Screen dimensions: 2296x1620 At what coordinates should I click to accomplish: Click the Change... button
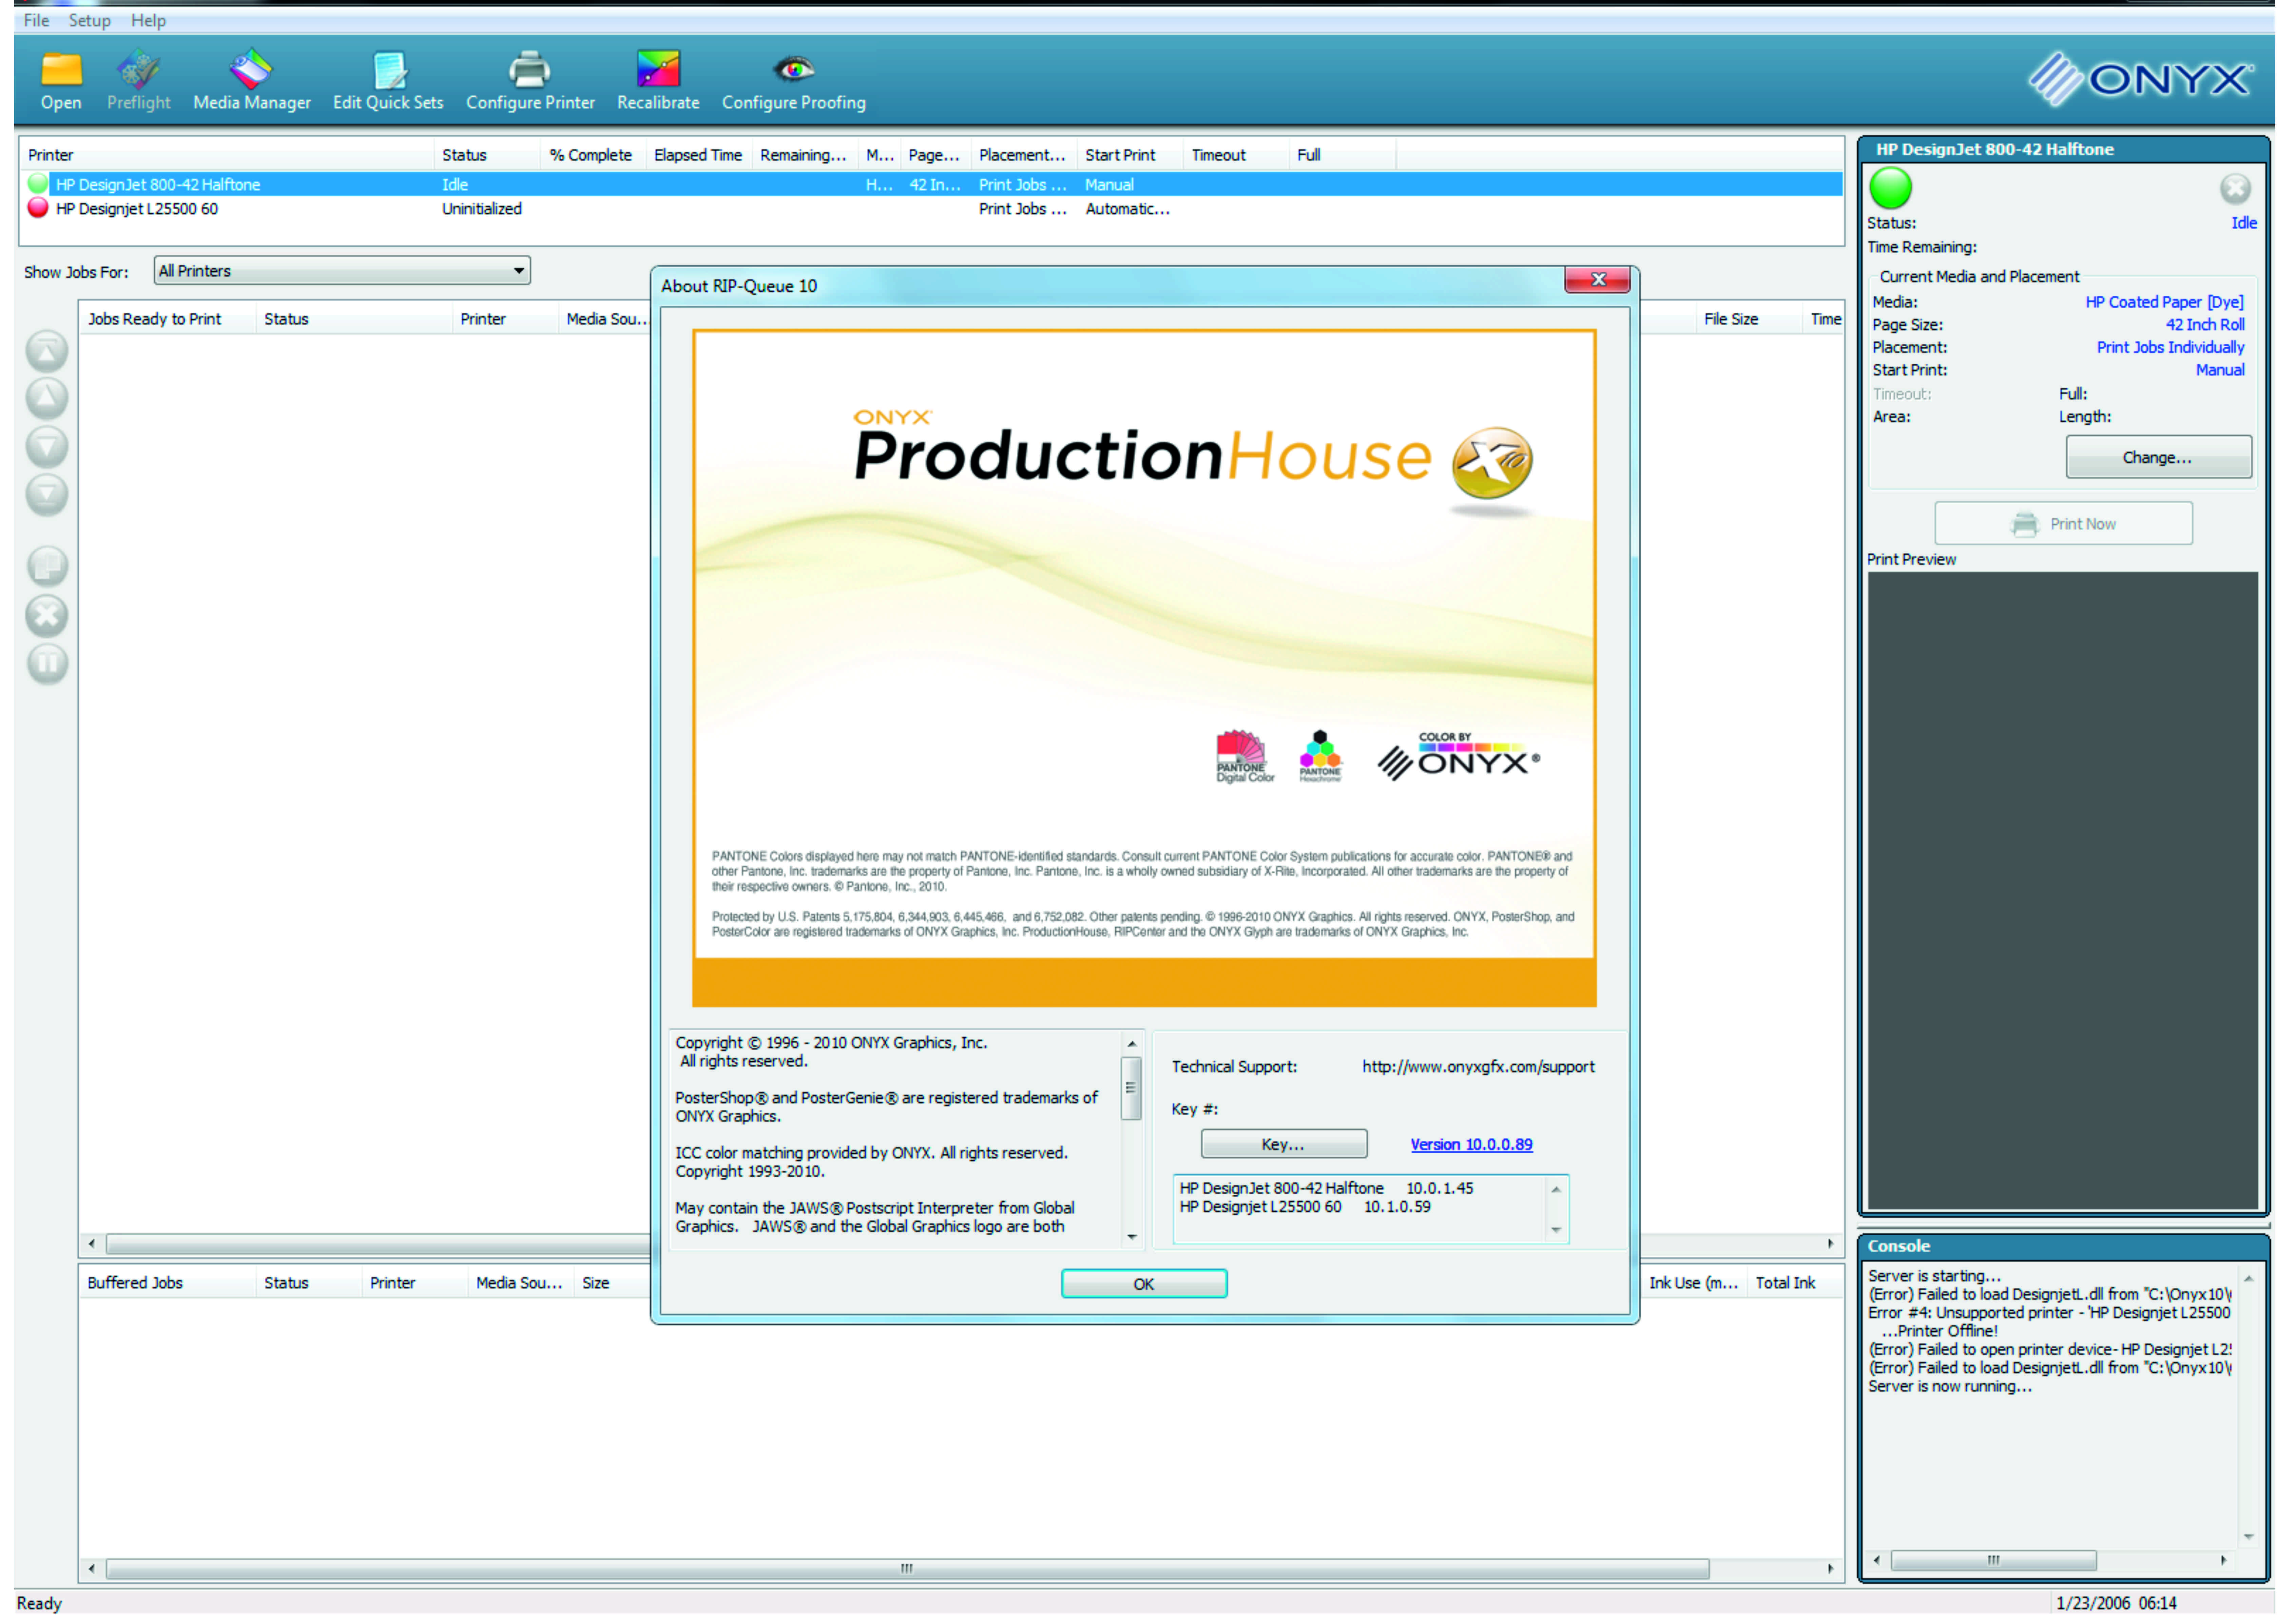coord(2159,457)
